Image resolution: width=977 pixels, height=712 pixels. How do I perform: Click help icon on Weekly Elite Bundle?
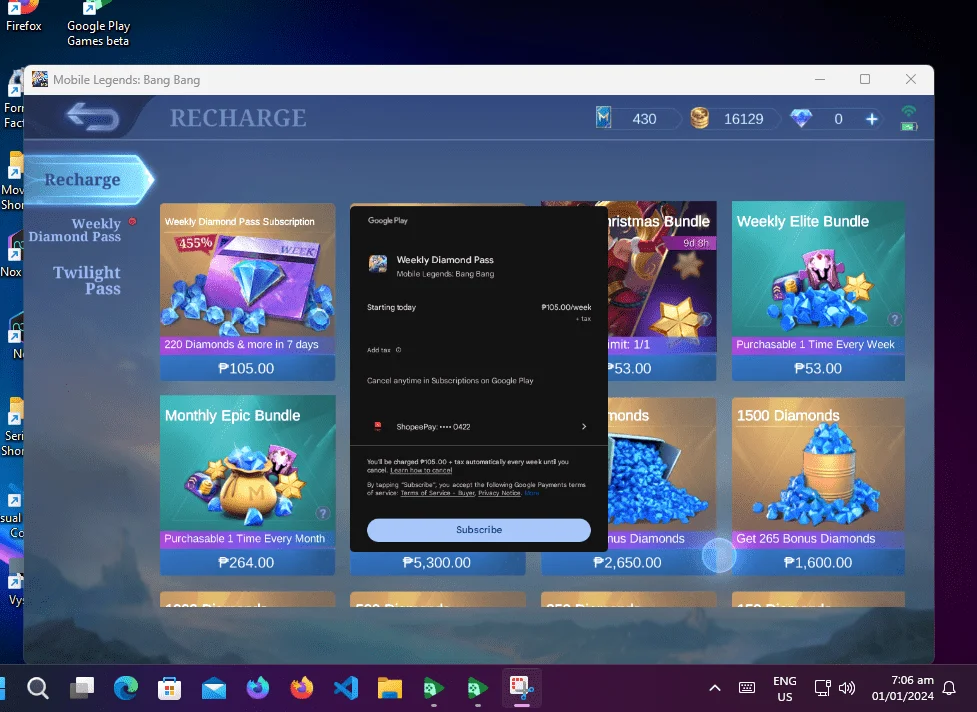point(895,319)
